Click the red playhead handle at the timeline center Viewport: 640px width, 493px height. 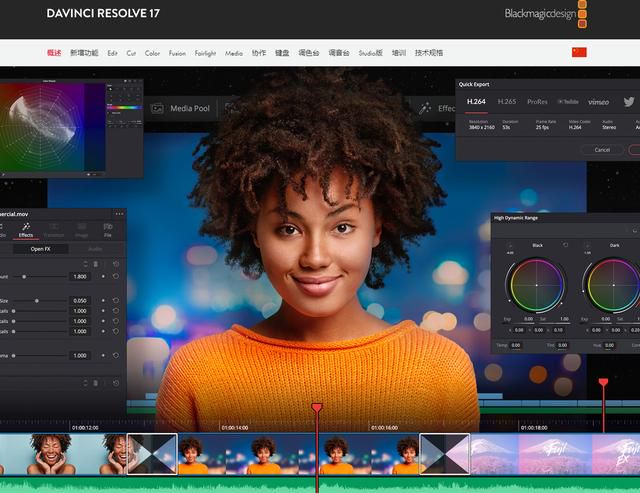(x=317, y=407)
